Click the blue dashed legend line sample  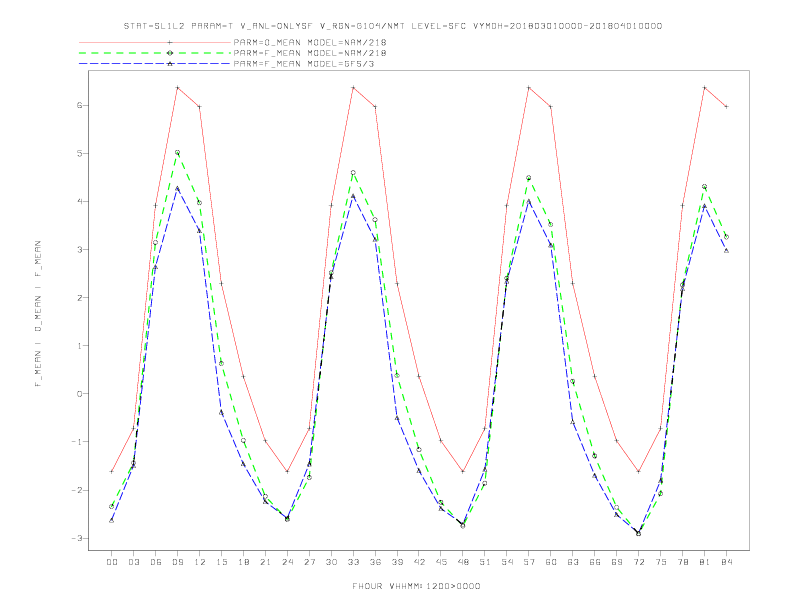pos(155,64)
